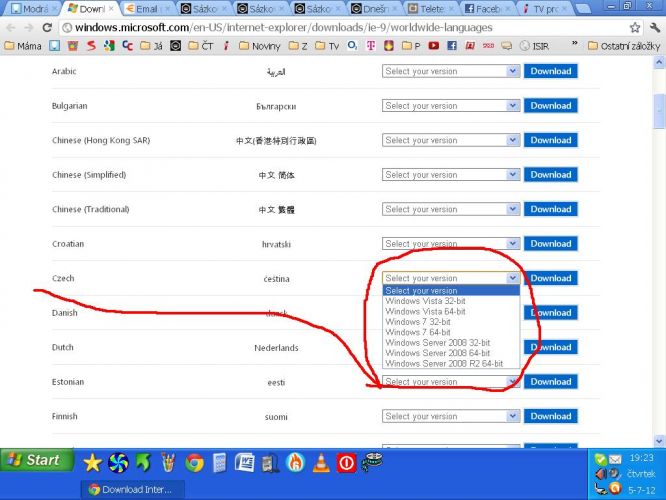
Task: Open the Chrome wrench settings menu
Action: (x=655, y=28)
